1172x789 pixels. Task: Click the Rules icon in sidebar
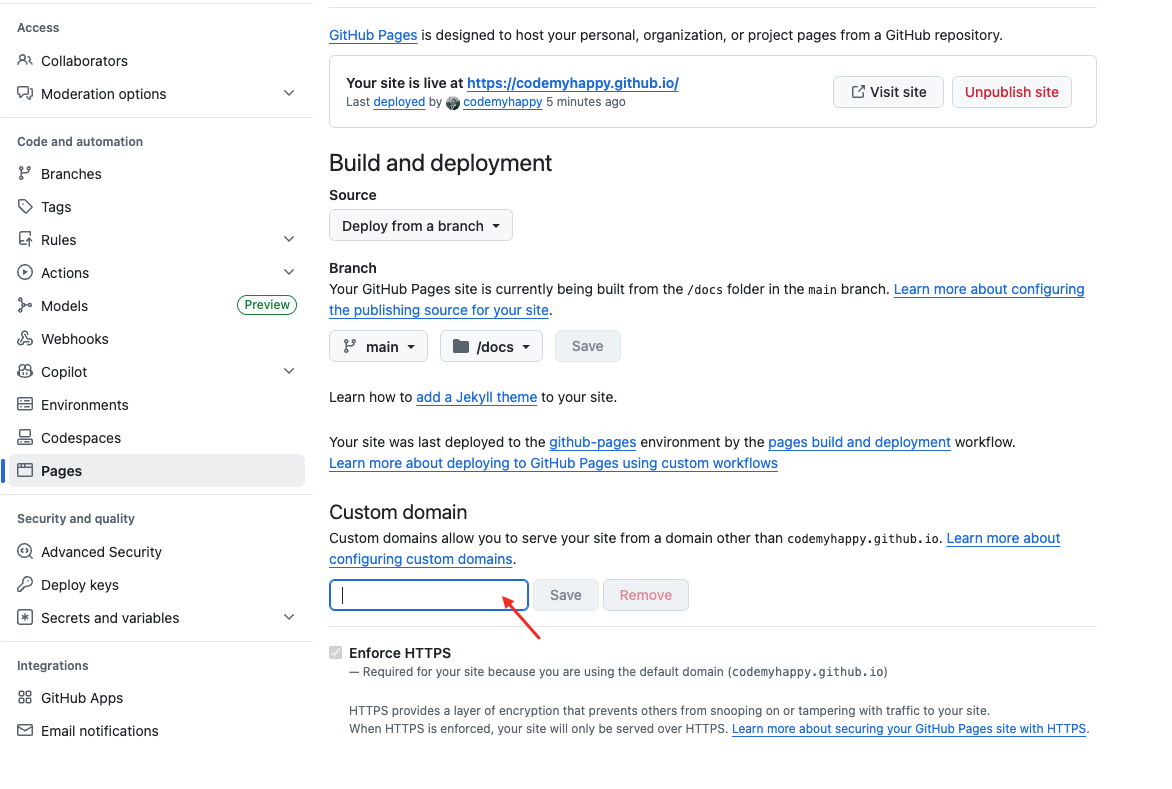tap(25, 239)
